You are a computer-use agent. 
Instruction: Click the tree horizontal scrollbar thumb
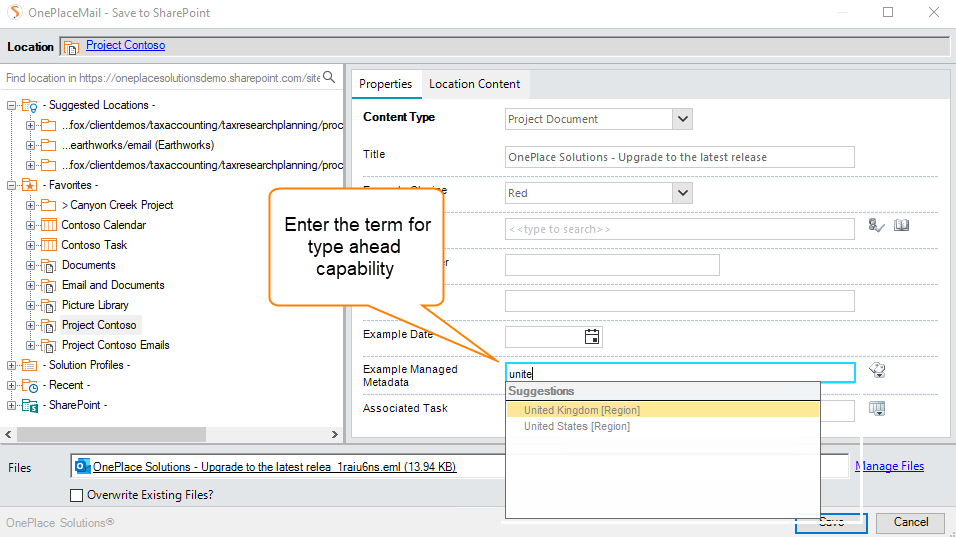112,435
